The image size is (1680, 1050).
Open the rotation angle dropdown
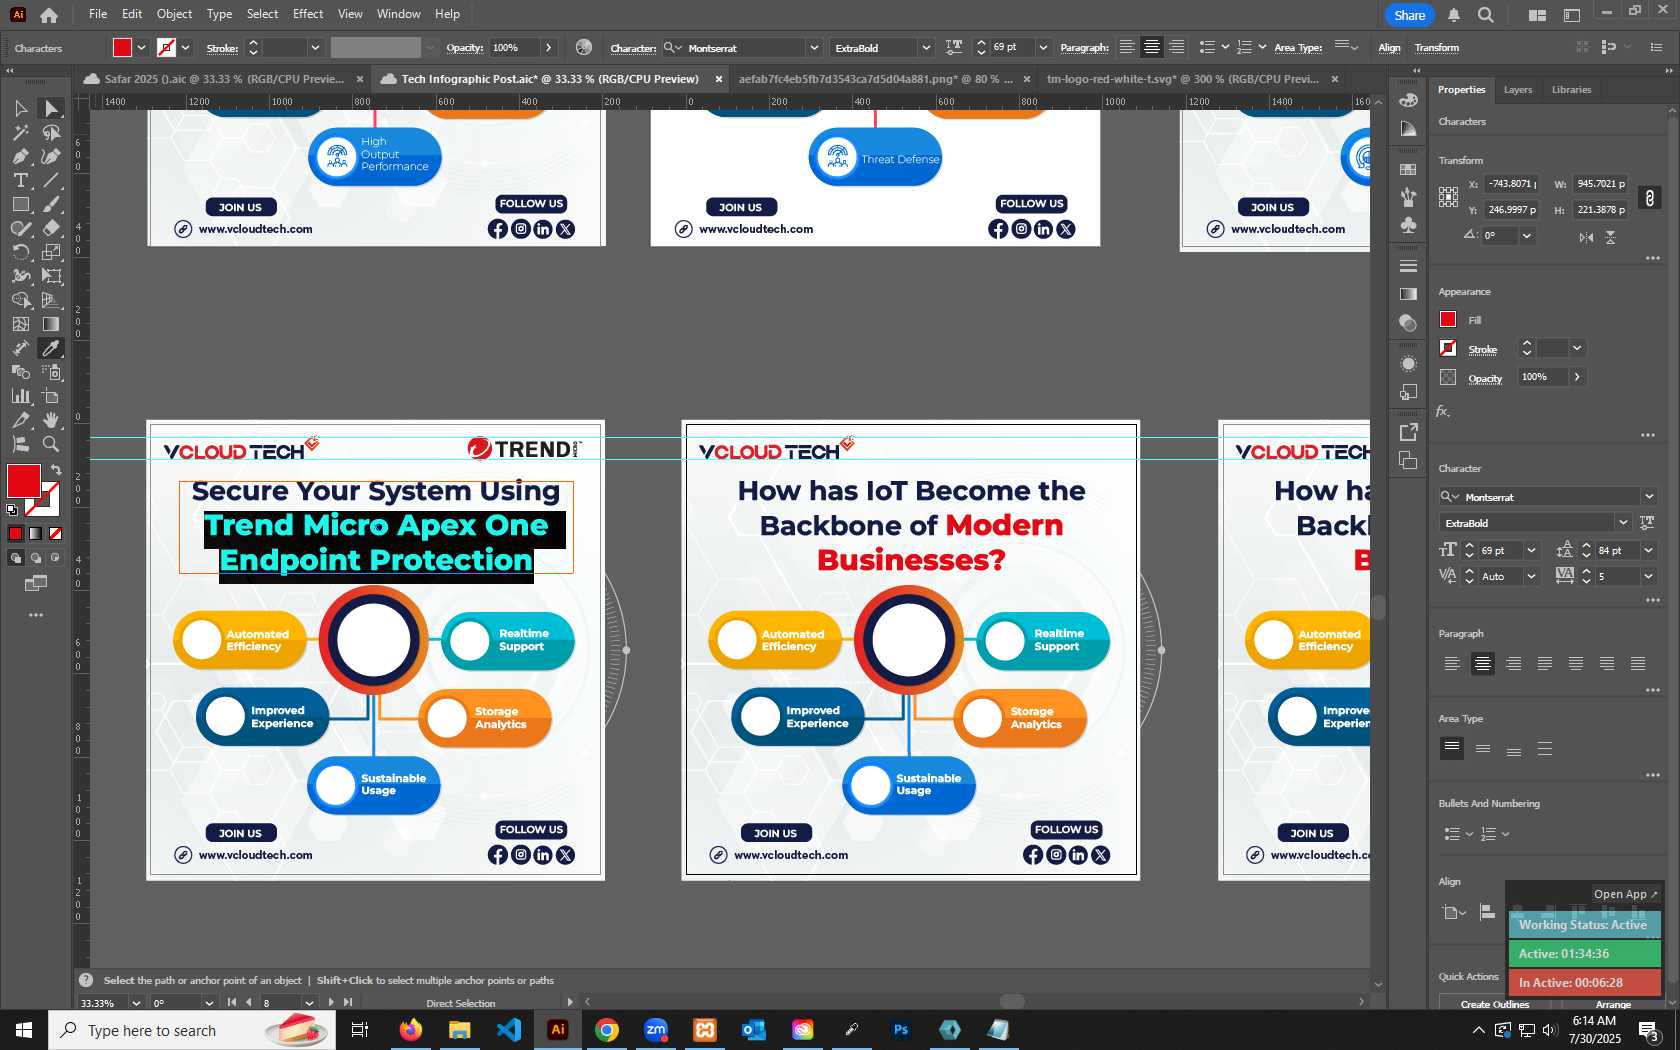[x=1527, y=236]
